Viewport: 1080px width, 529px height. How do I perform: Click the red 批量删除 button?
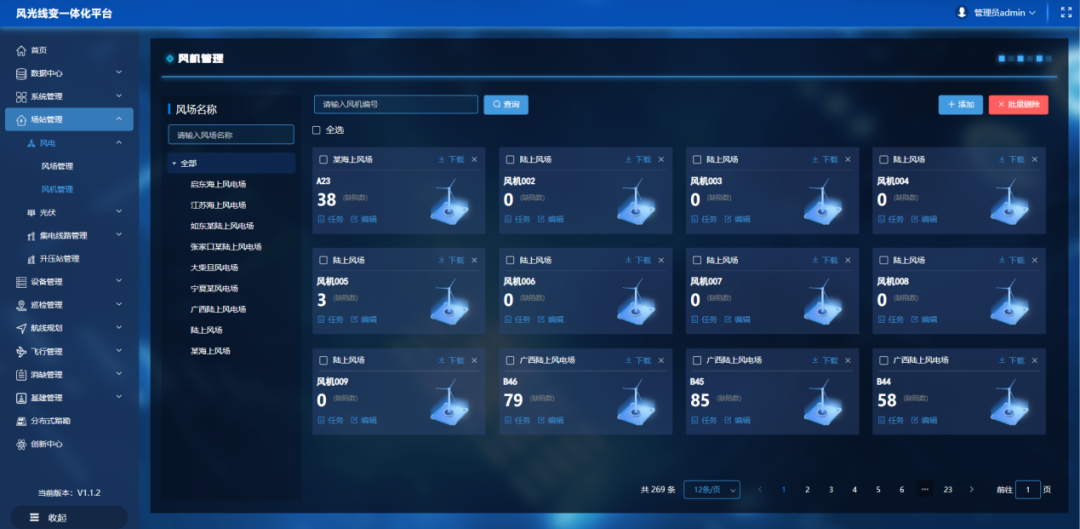(x=1018, y=104)
